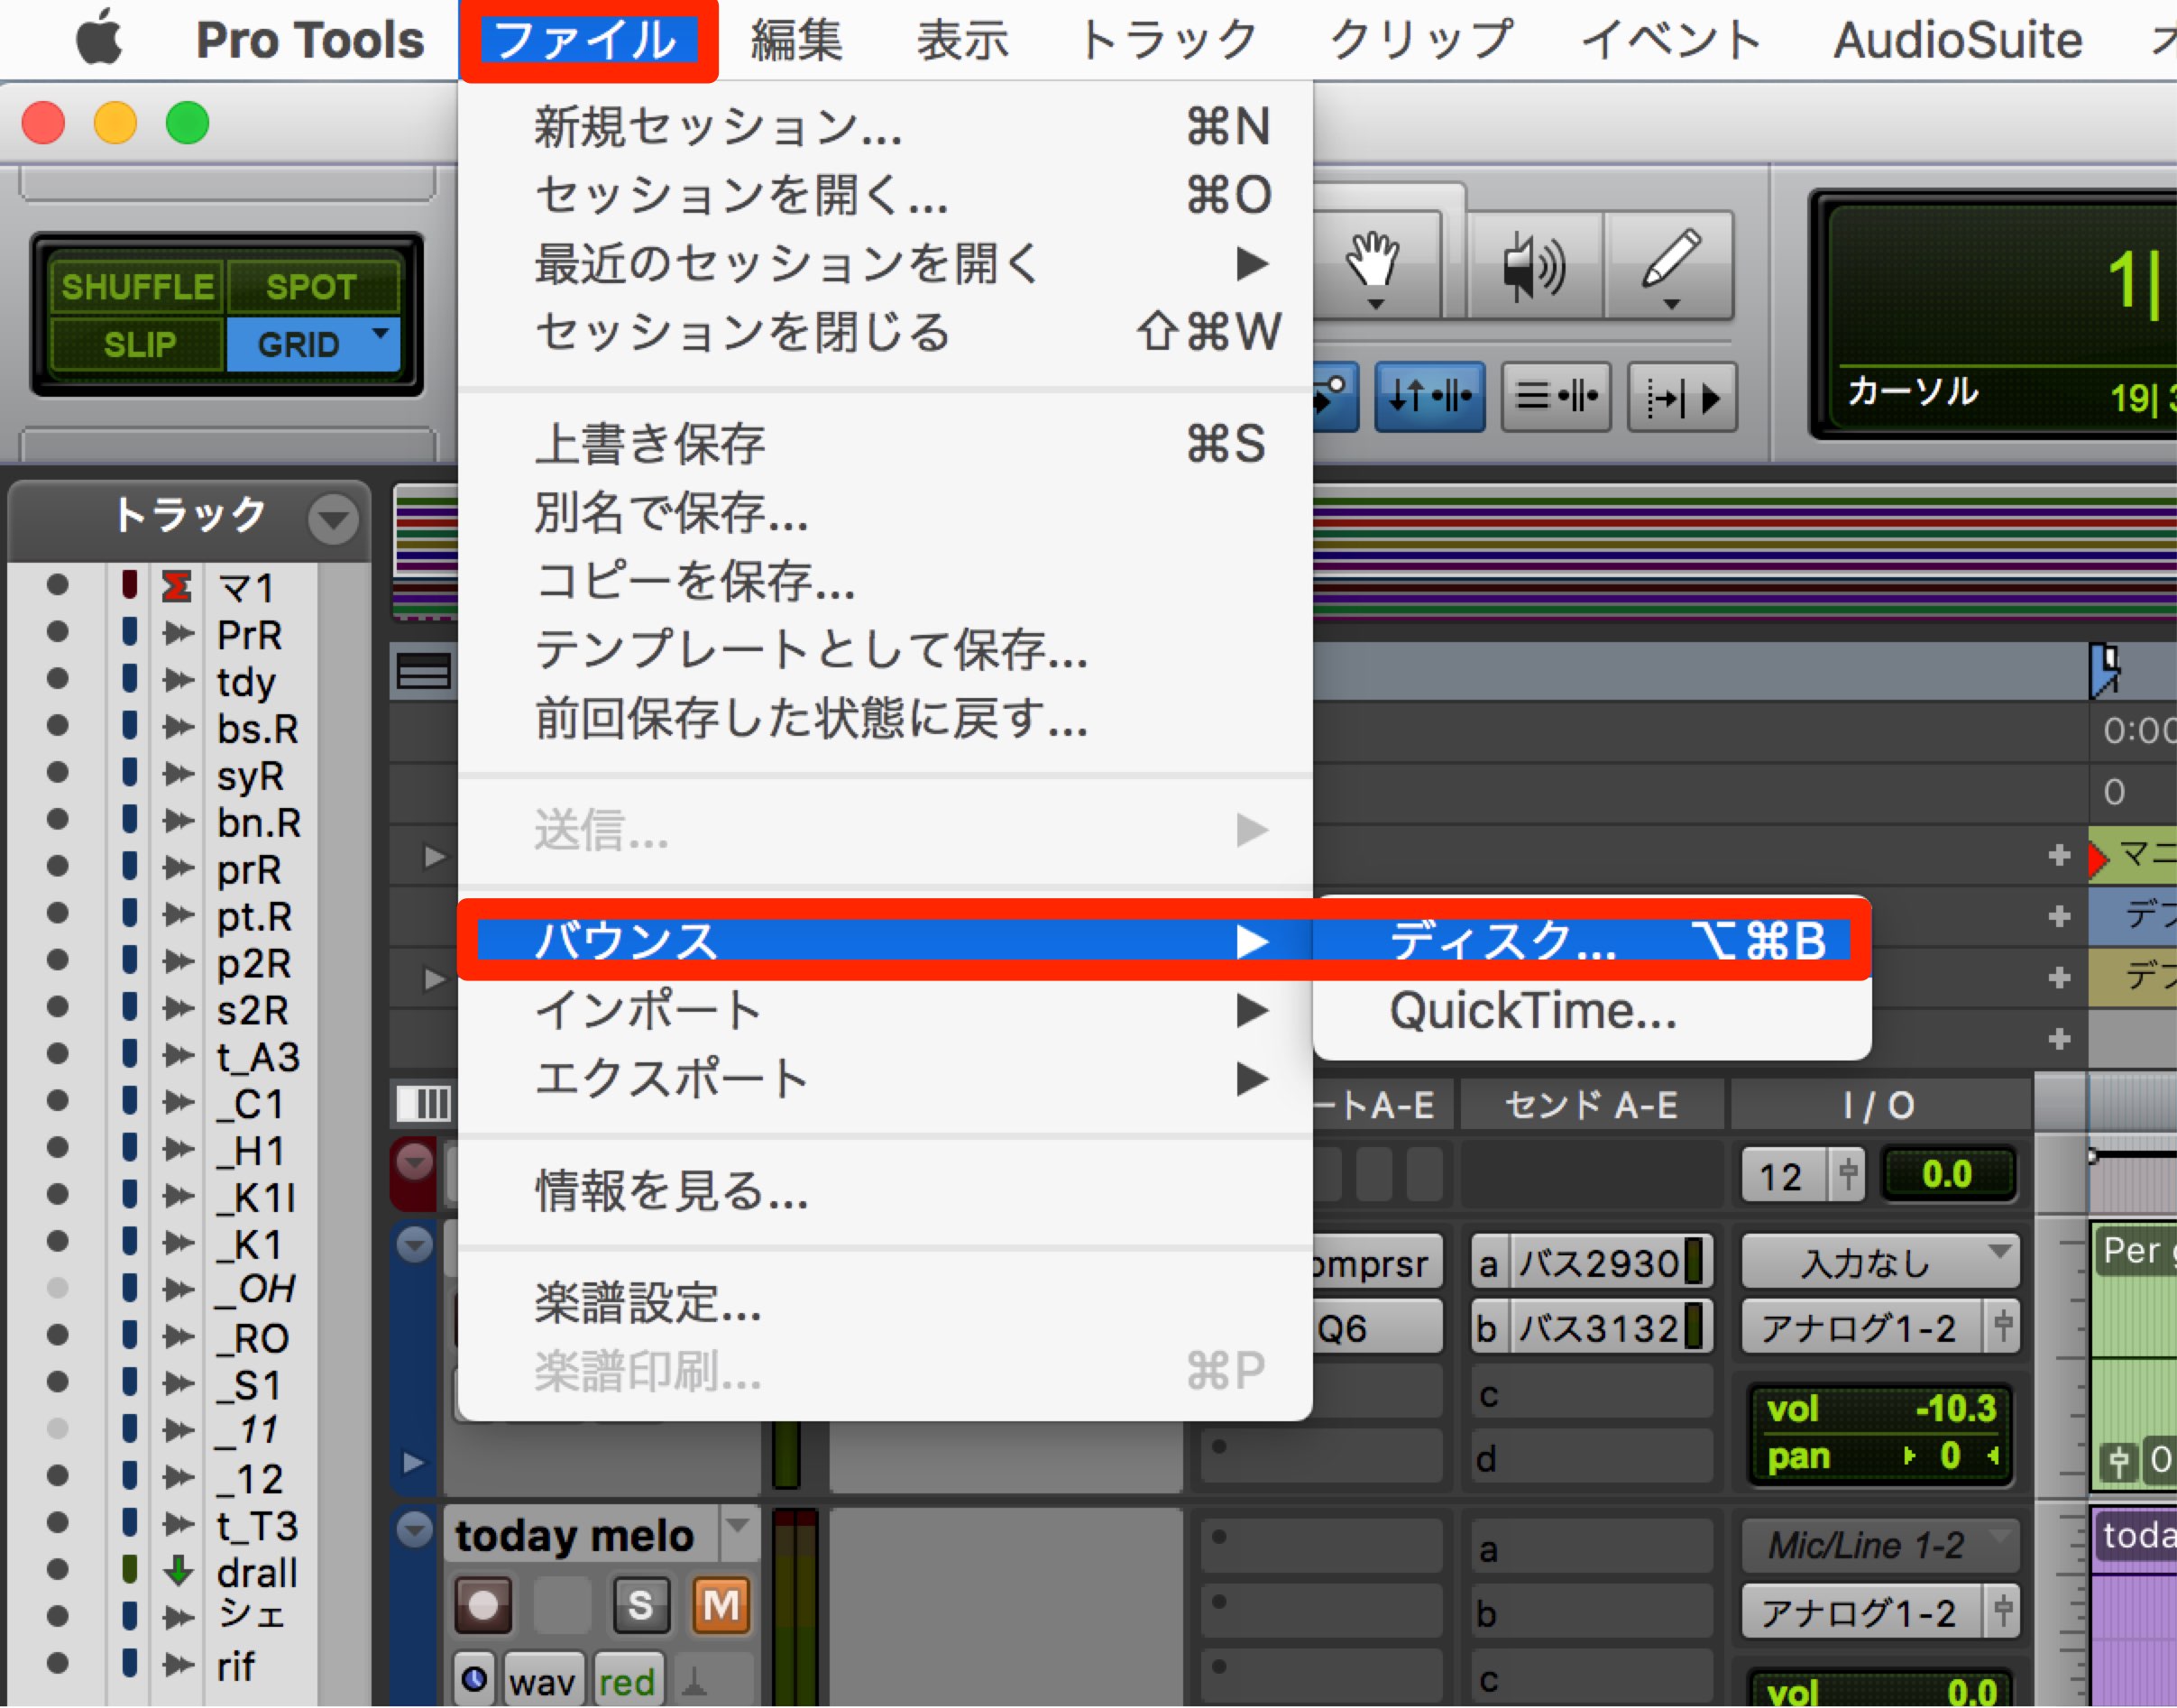Toggle the Link Track and Edit Selection button
Image resolution: width=2177 pixels, height=1708 pixels.
pos(1555,397)
